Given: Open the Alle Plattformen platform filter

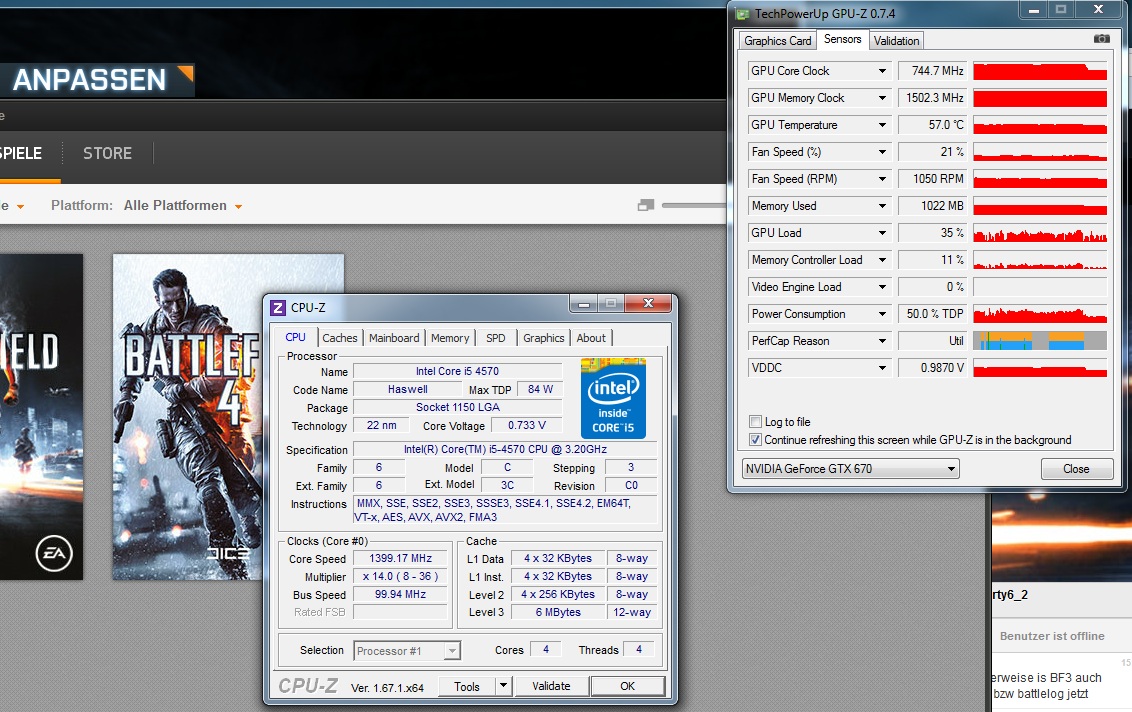Looking at the screenshot, I should pyautogui.click(x=183, y=206).
